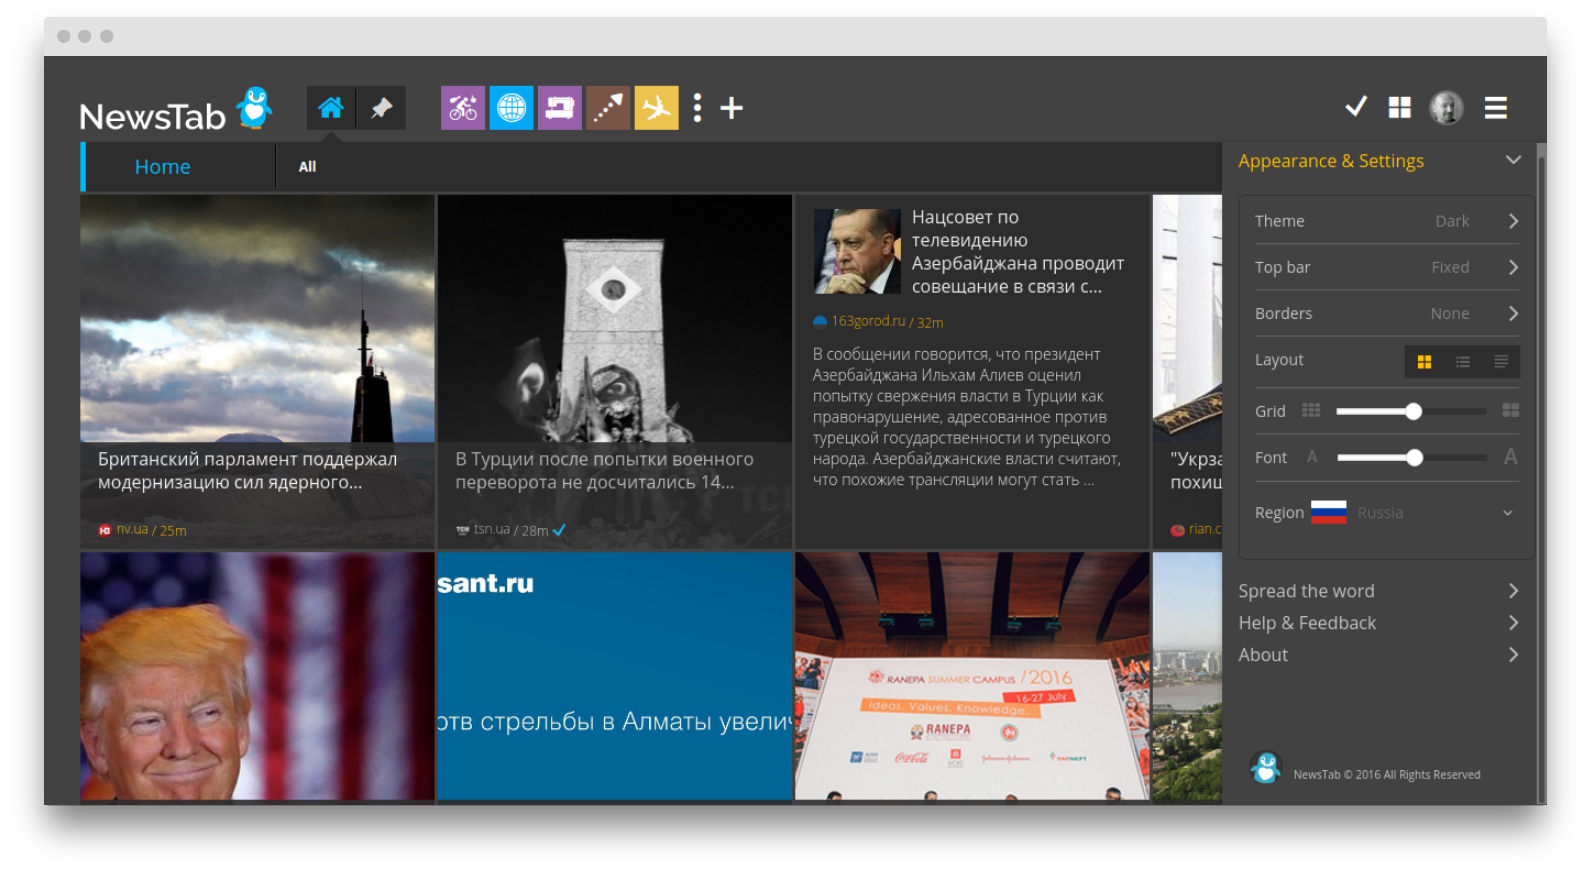Click the Erdogan thumbnail image

coord(857,251)
